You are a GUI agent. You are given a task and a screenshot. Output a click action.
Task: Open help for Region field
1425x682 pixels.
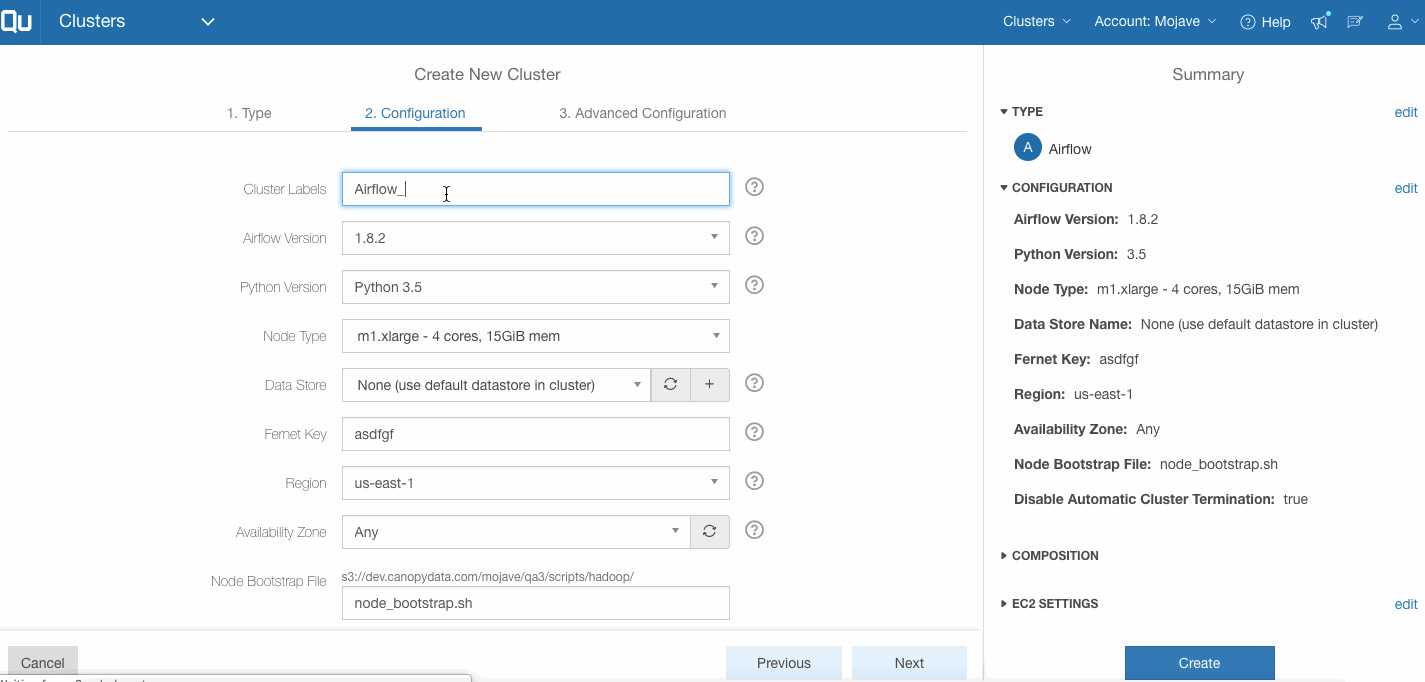[x=755, y=481]
